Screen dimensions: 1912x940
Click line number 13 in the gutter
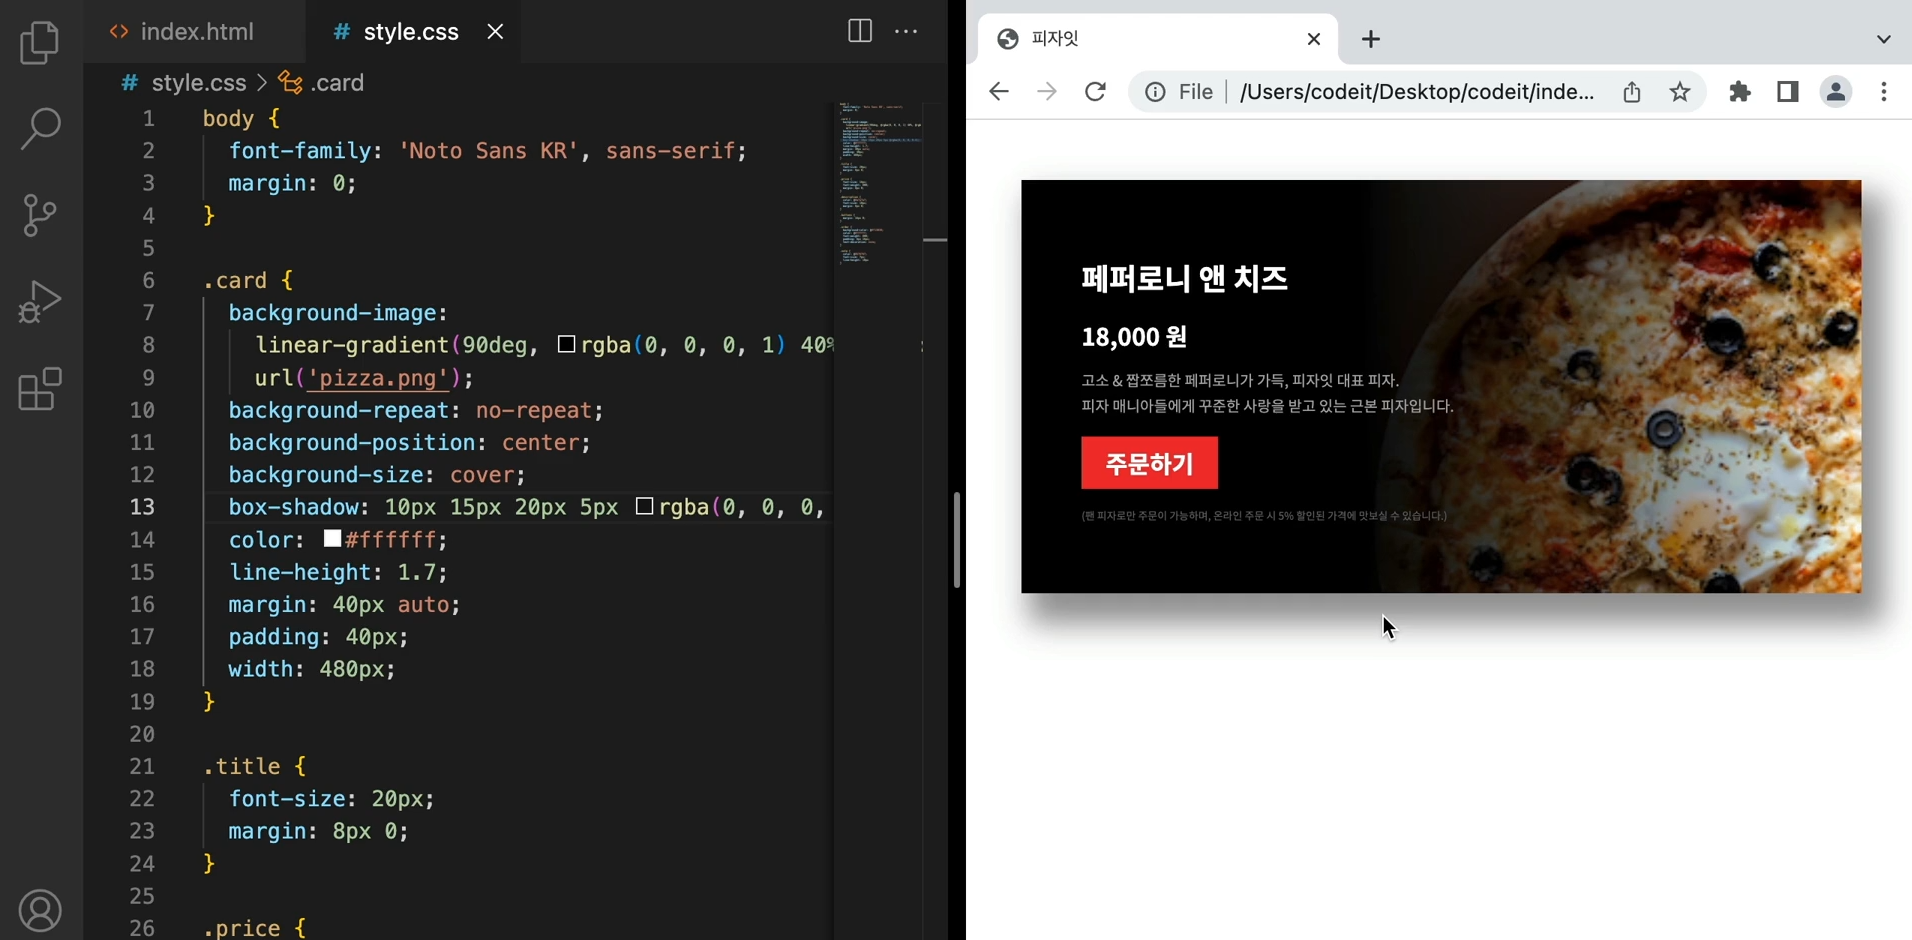click(x=143, y=507)
